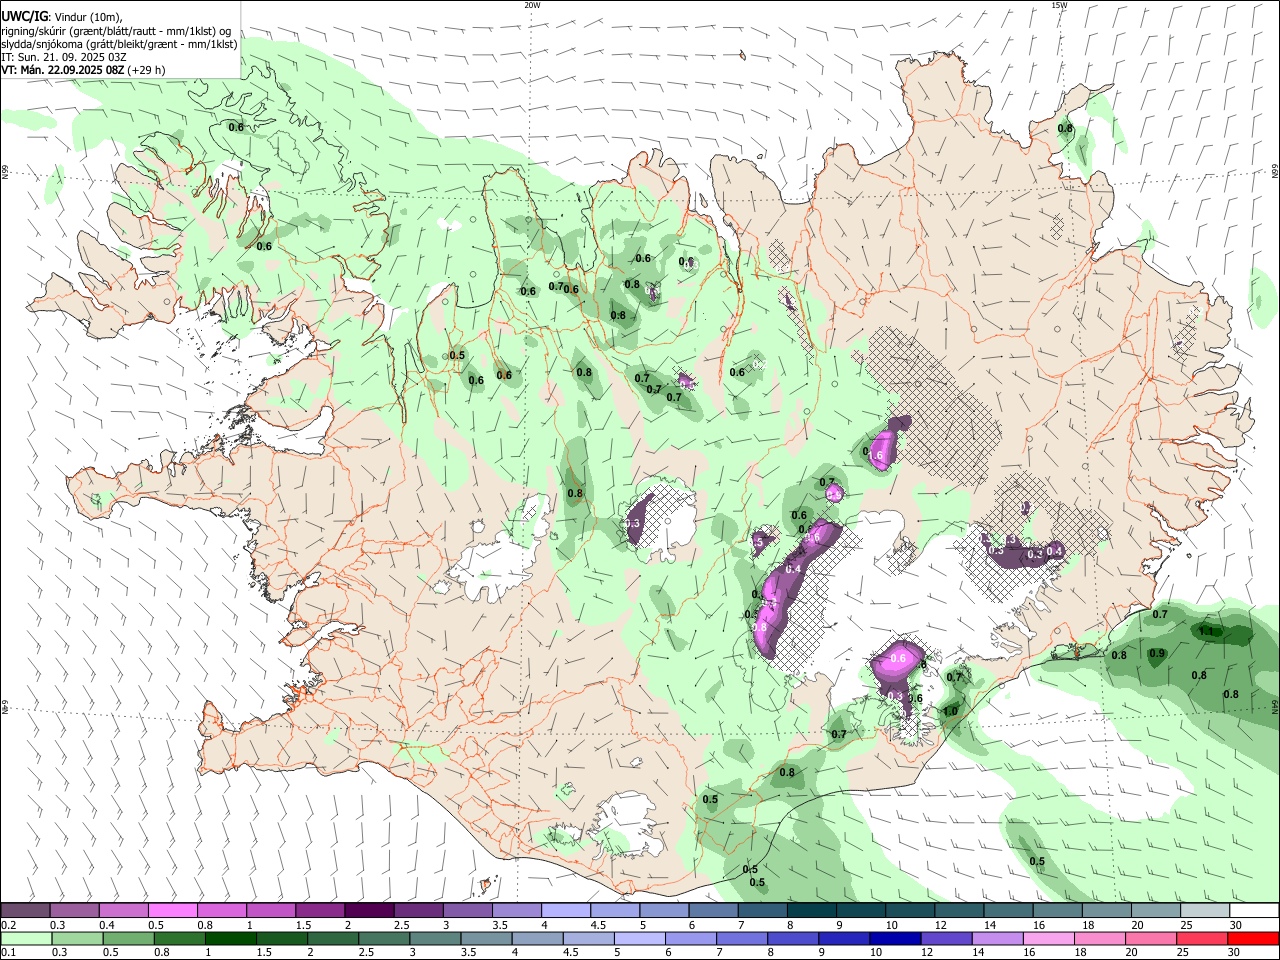1280x960 pixels.
Task: Click the top-row legend swatch labeled 0.3
Action: tap(75, 910)
